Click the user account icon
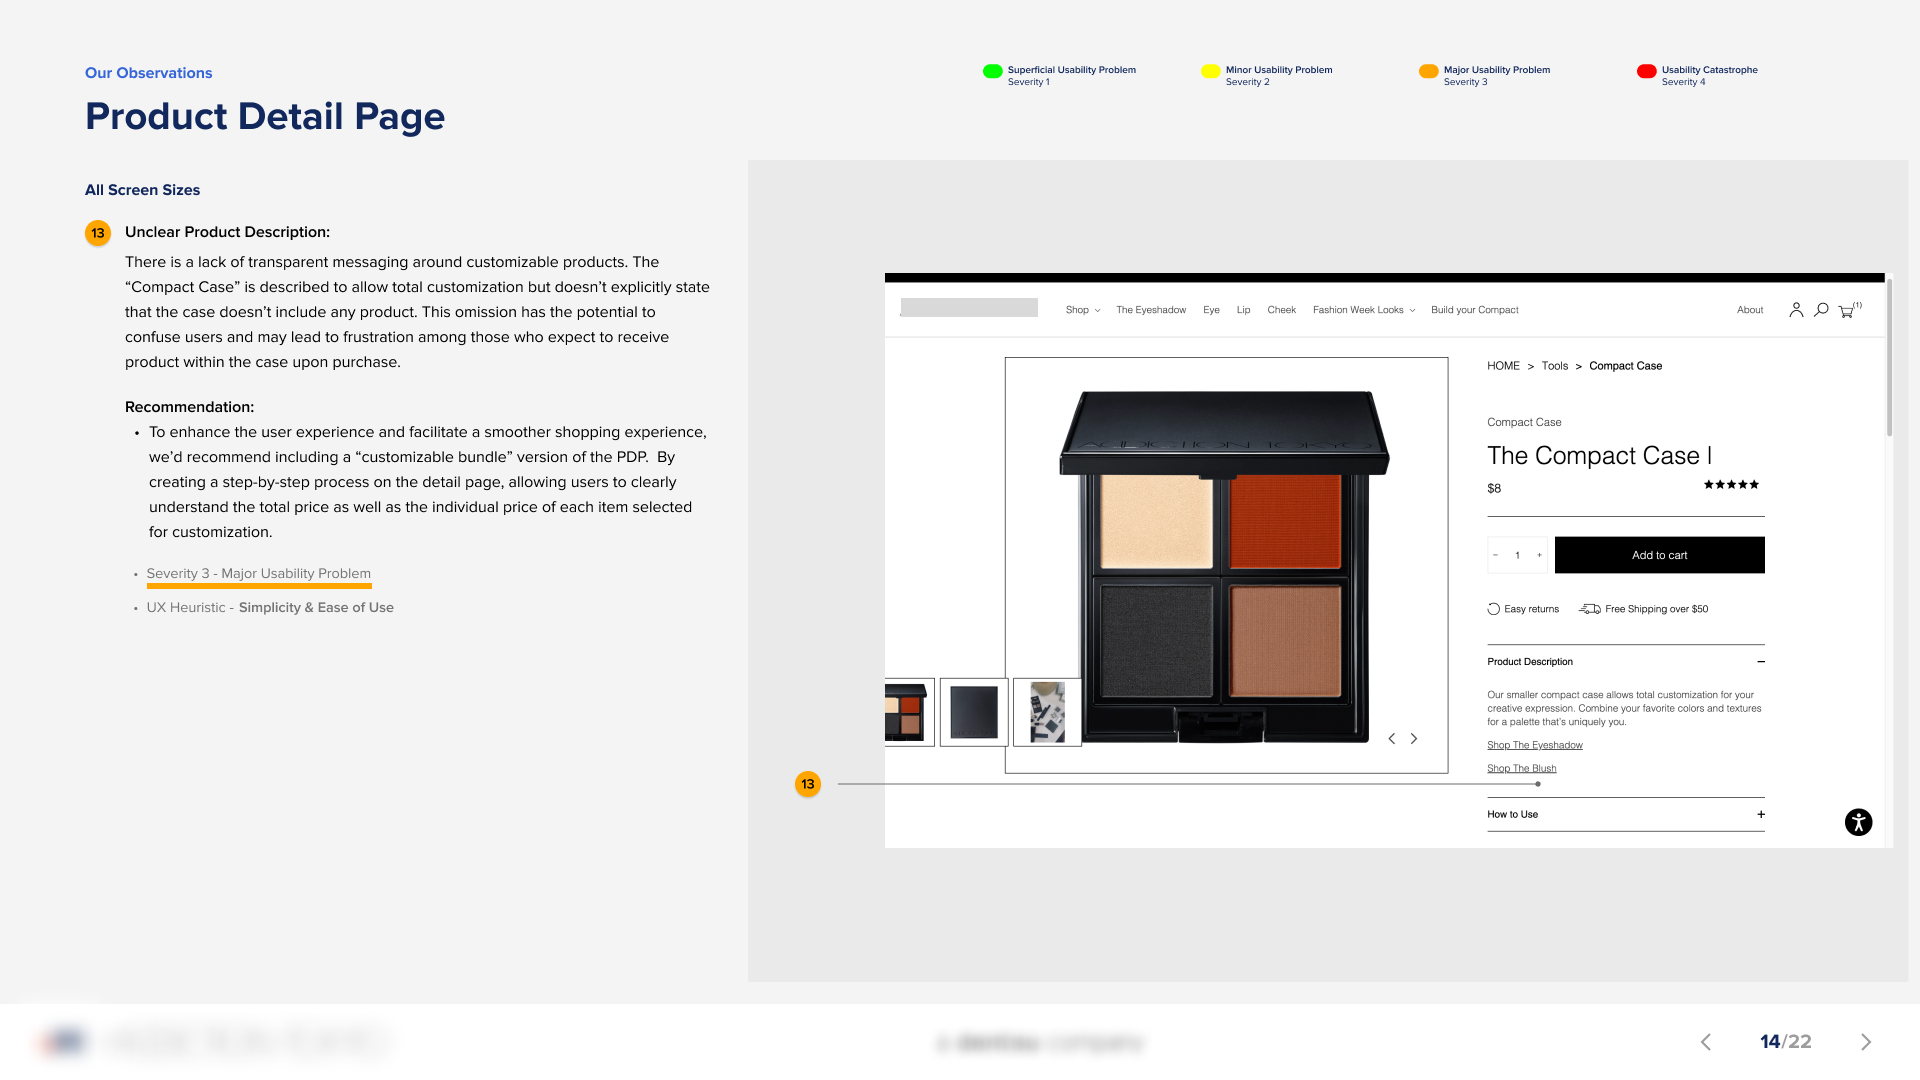This screenshot has width=1920, height=1080. 1796,310
